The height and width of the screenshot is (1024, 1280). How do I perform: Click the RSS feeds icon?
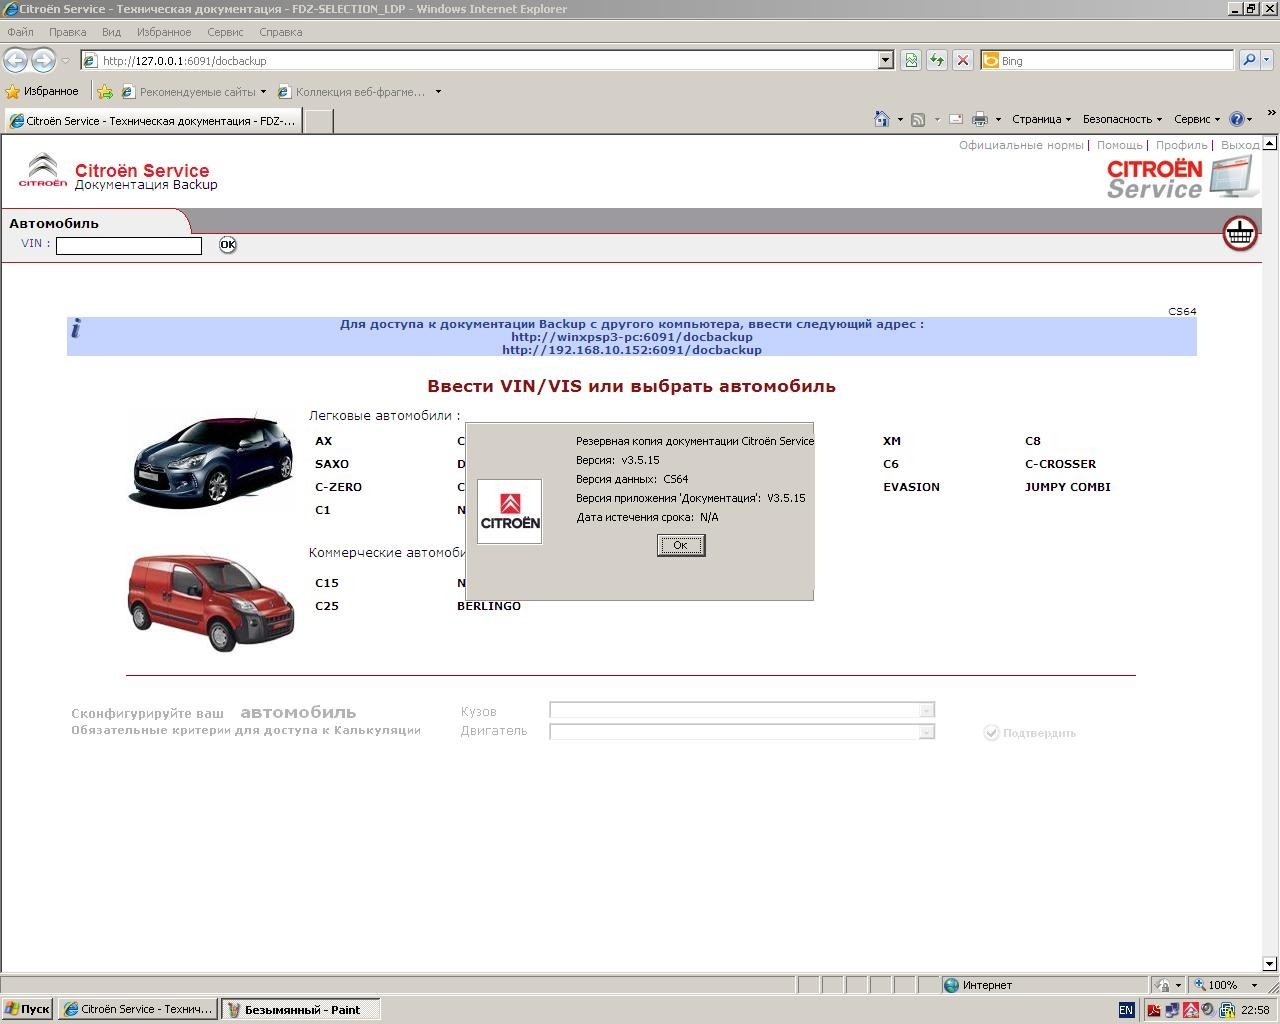click(918, 119)
